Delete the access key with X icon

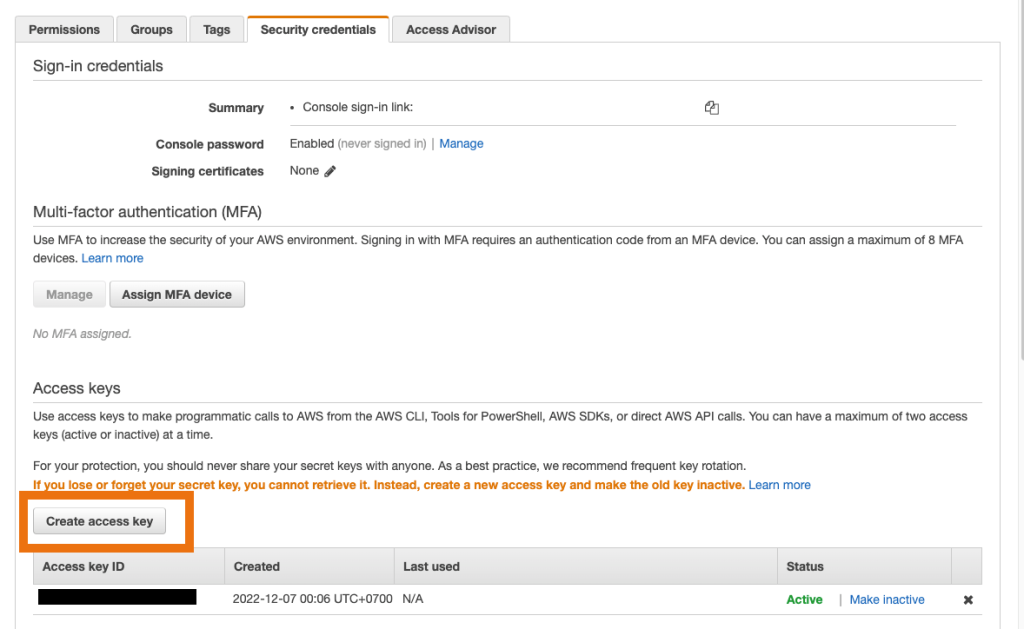click(x=967, y=600)
